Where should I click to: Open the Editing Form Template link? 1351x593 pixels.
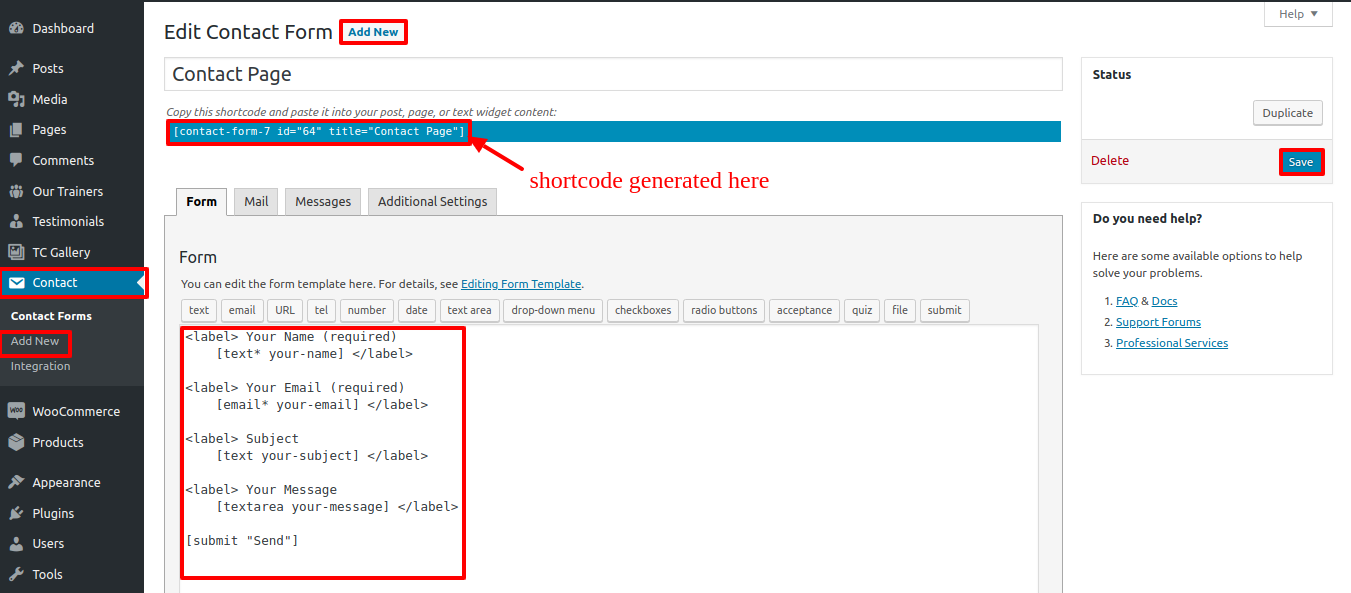click(x=520, y=284)
